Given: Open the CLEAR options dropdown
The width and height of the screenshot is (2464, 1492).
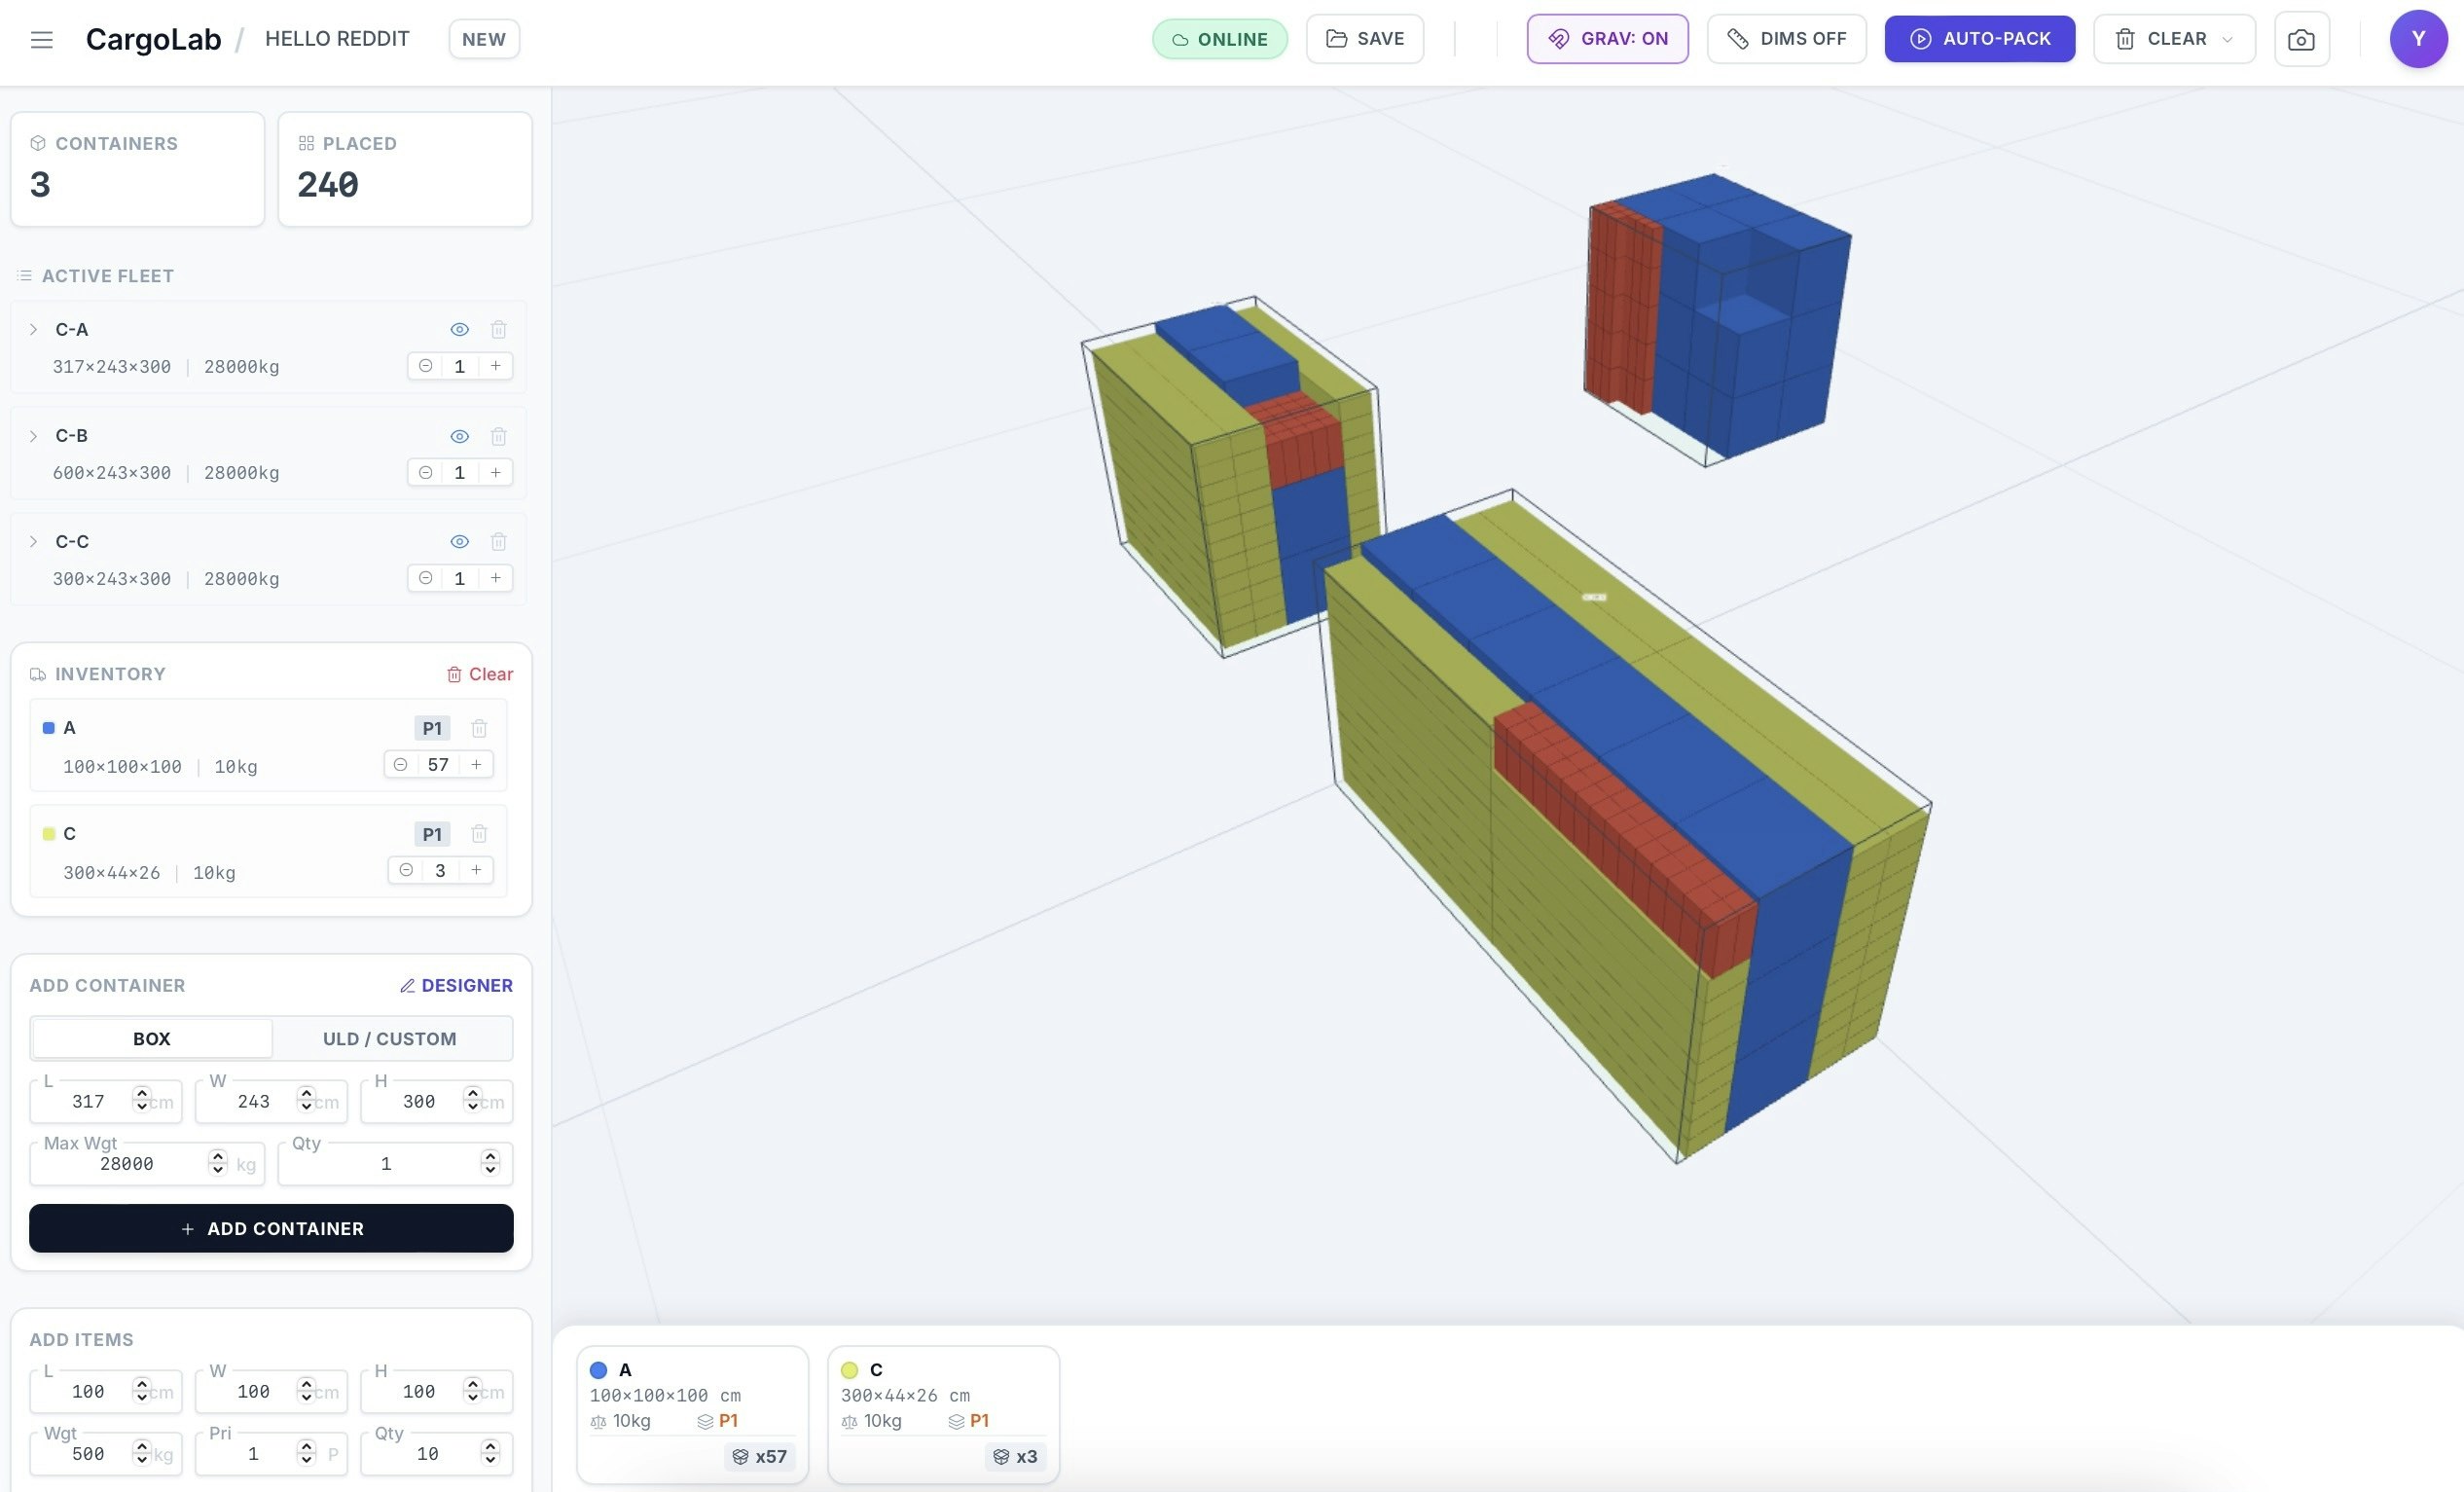Looking at the screenshot, I should [2229, 39].
